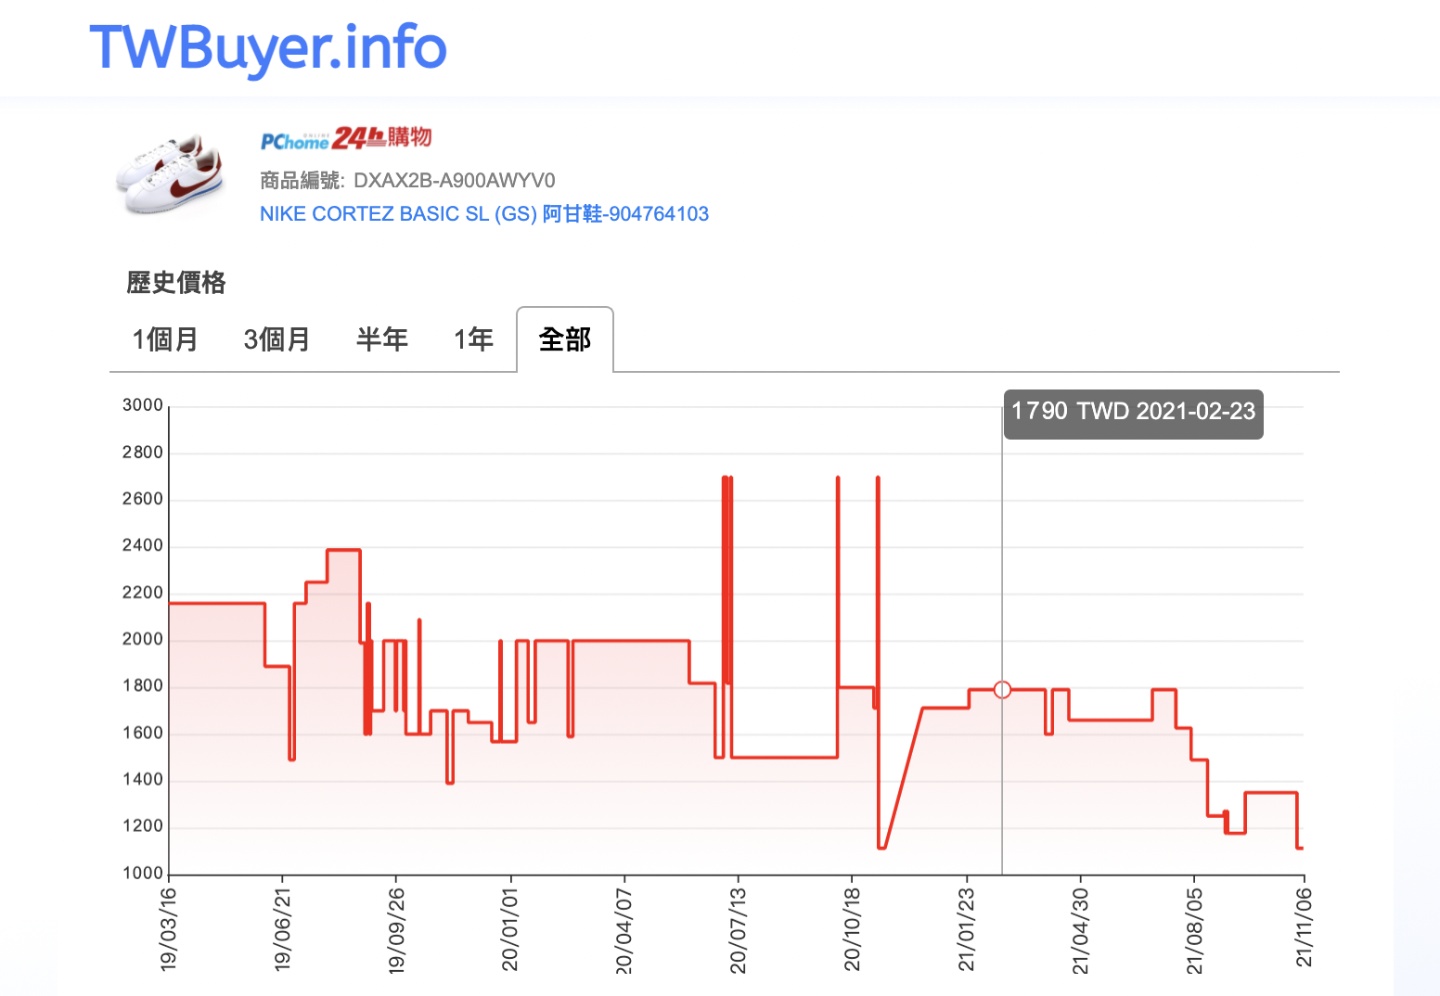Switch to the 1個月 price range tab

[x=164, y=339]
